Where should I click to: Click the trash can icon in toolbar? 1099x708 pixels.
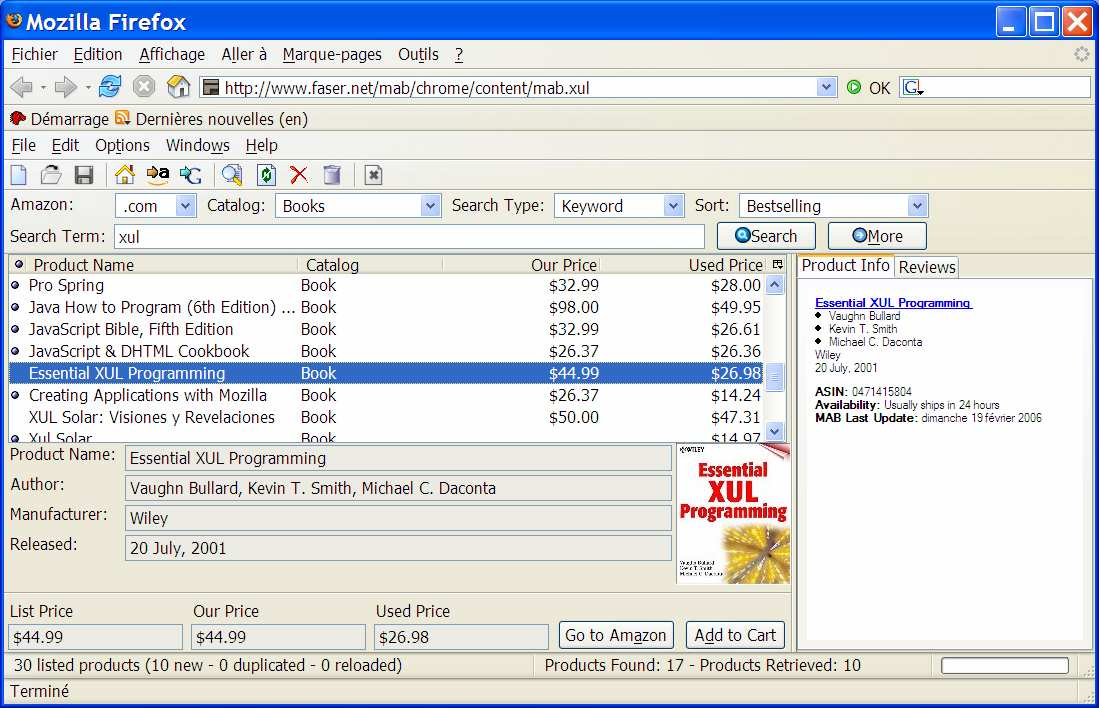click(x=332, y=175)
